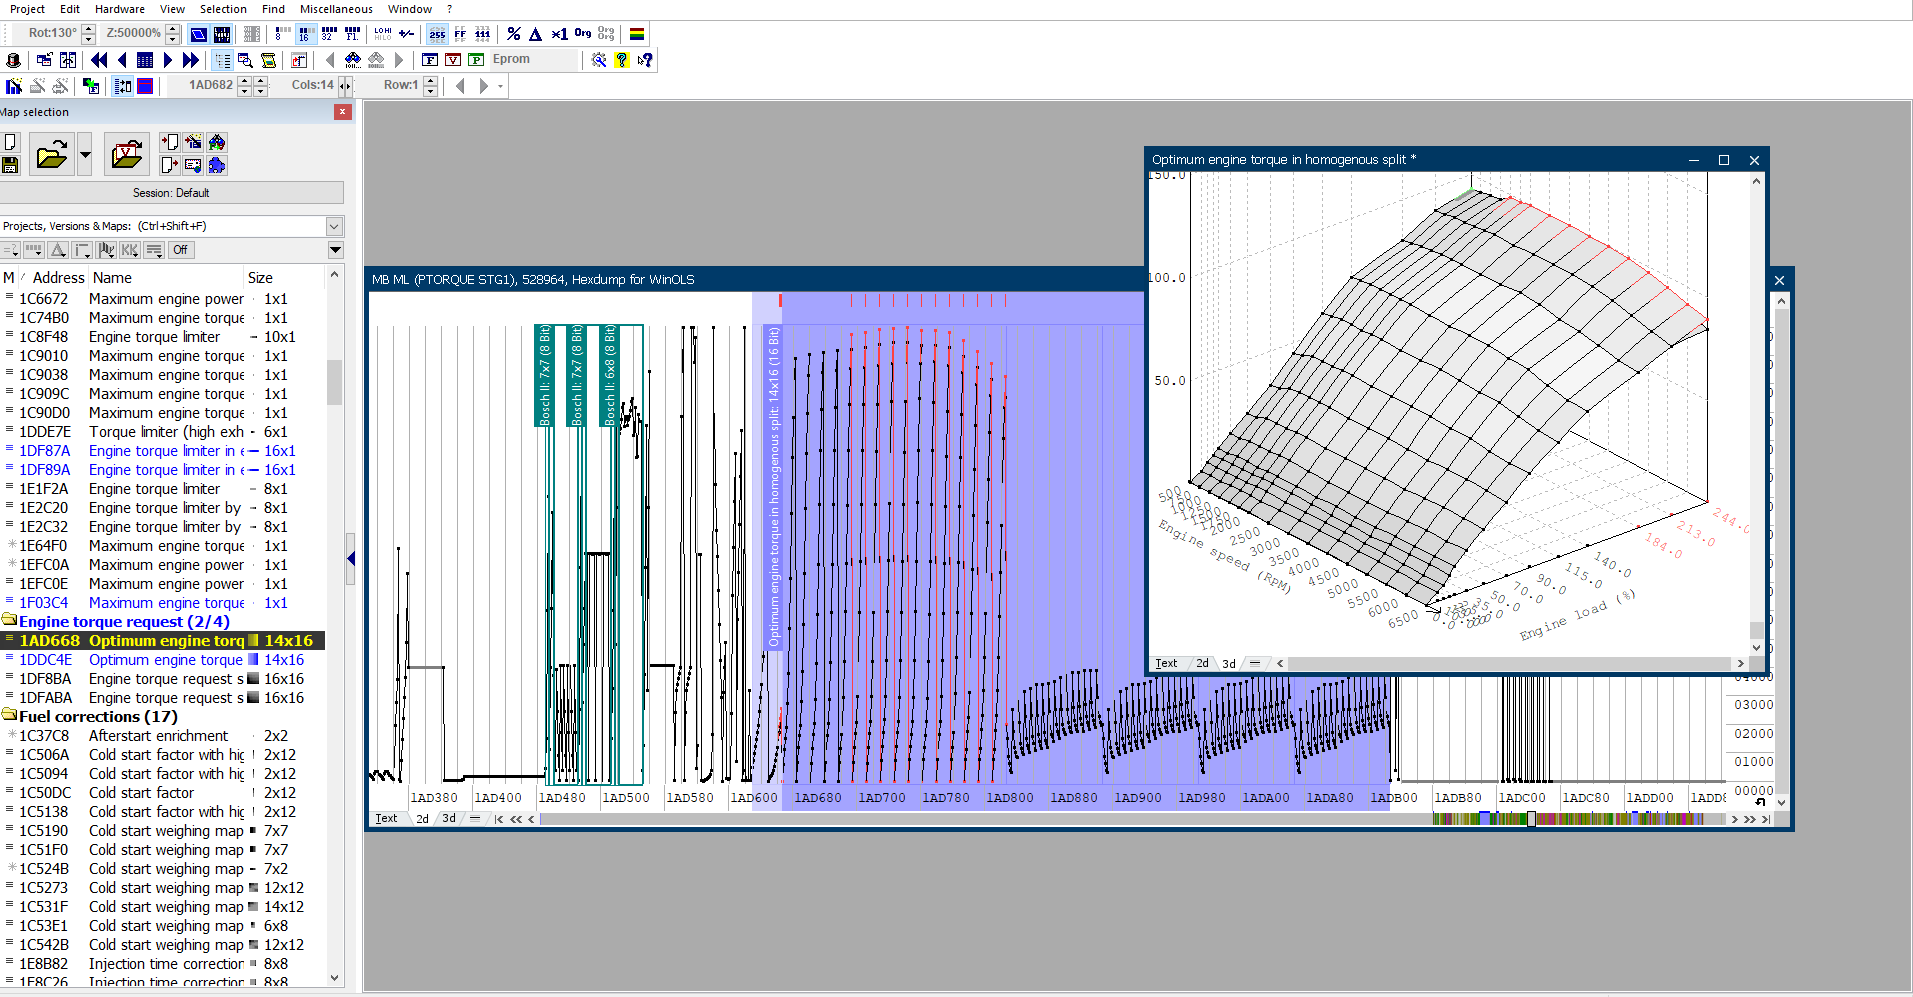Screen dimensions: 1913x997
Task: Toggle the 8-bit data width mode
Action: click(x=282, y=34)
